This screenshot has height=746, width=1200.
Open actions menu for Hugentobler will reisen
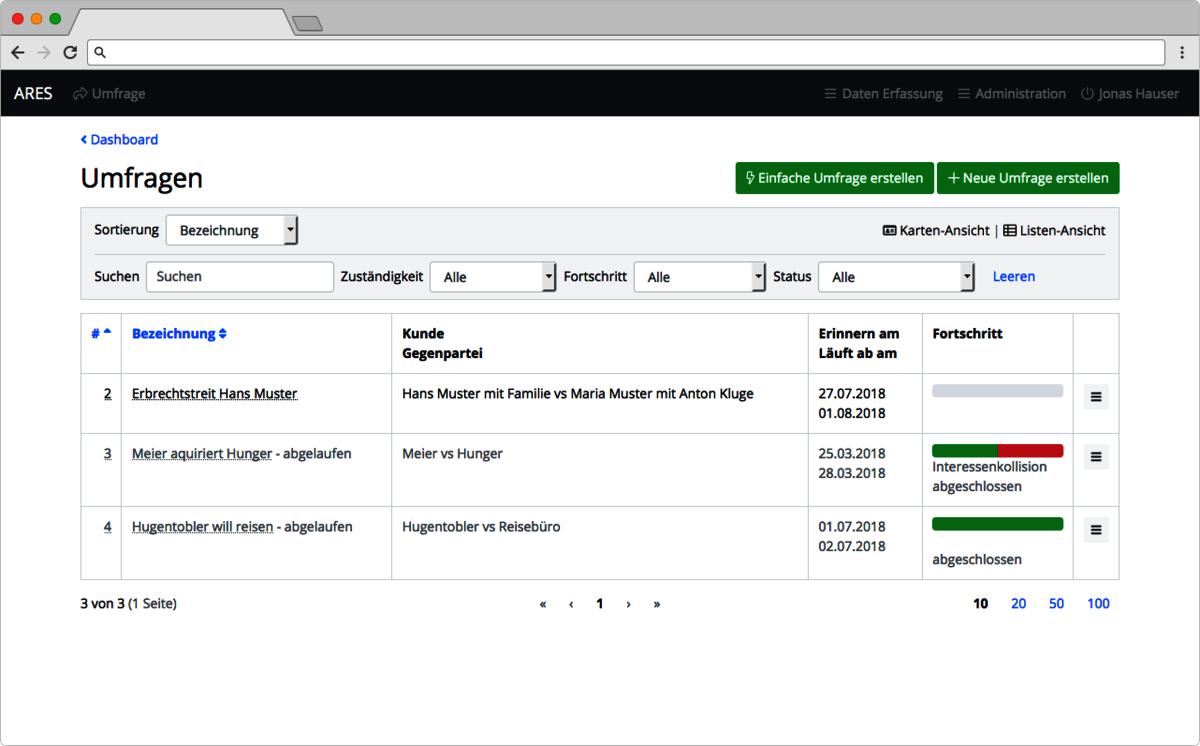coord(1096,530)
